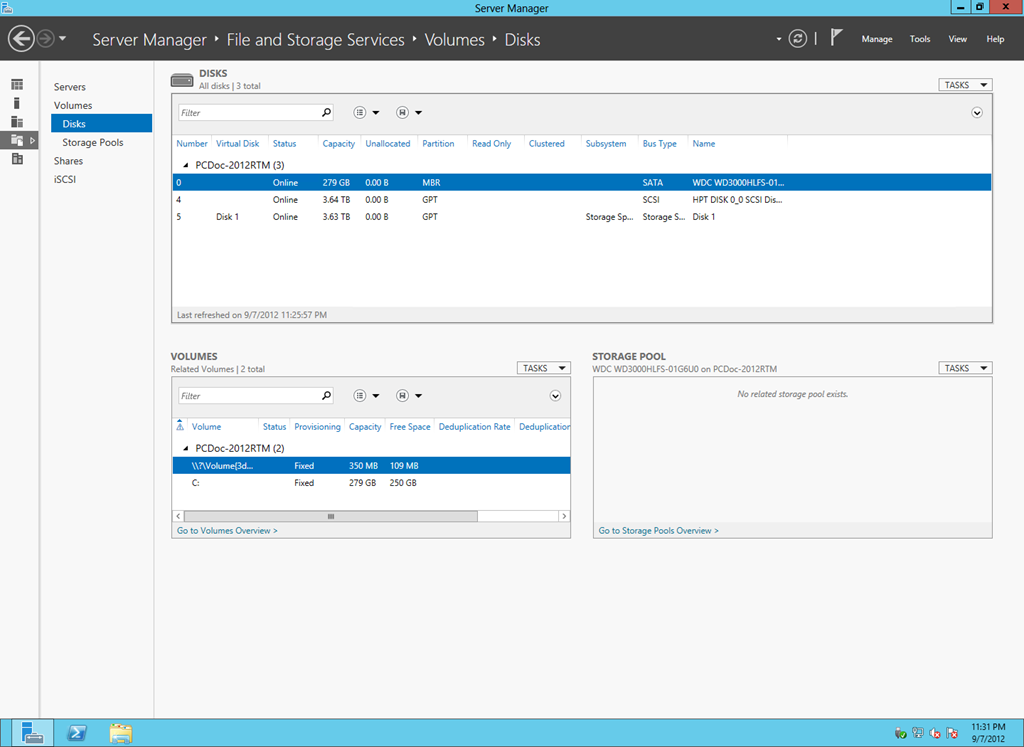Click the search magnifier in Volumes filter
The width and height of the screenshot is (1024, 747).
pos(326,396)
